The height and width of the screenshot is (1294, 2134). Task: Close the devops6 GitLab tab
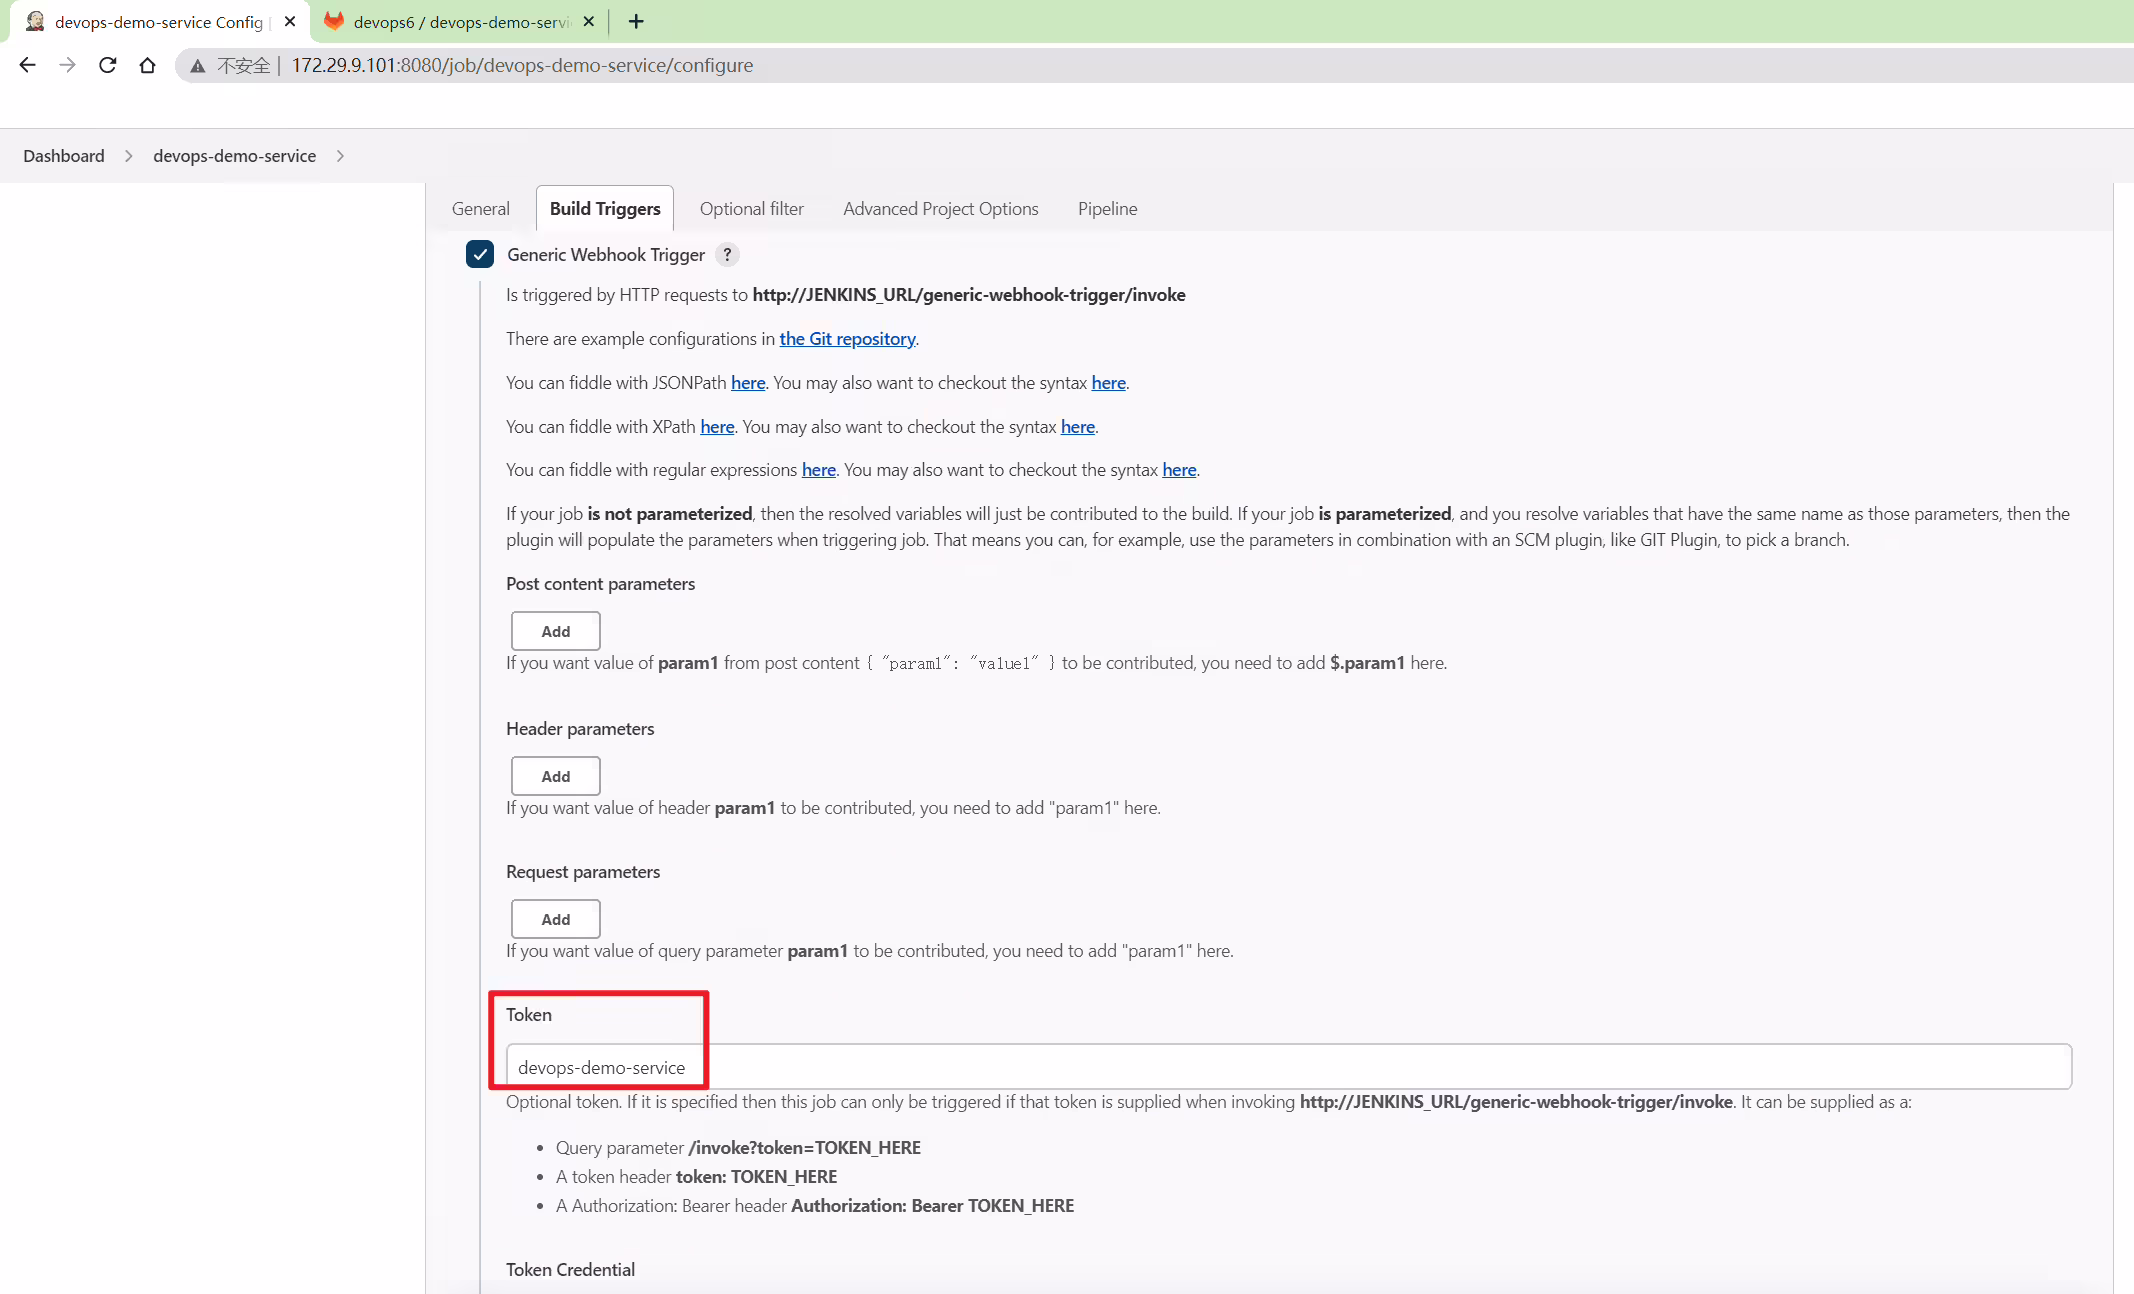(589, 21)
